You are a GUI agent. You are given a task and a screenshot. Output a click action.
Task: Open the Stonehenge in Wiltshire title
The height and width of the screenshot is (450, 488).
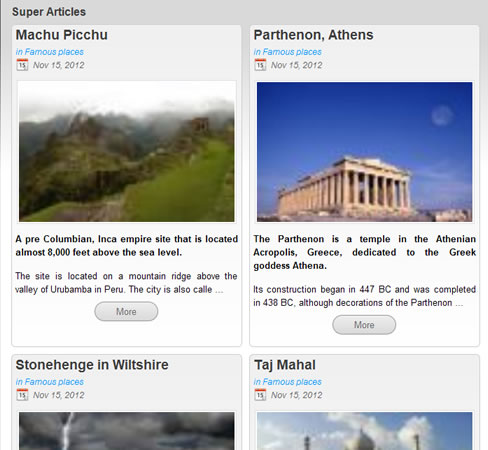pyautogui.click(x=92, y=365)
